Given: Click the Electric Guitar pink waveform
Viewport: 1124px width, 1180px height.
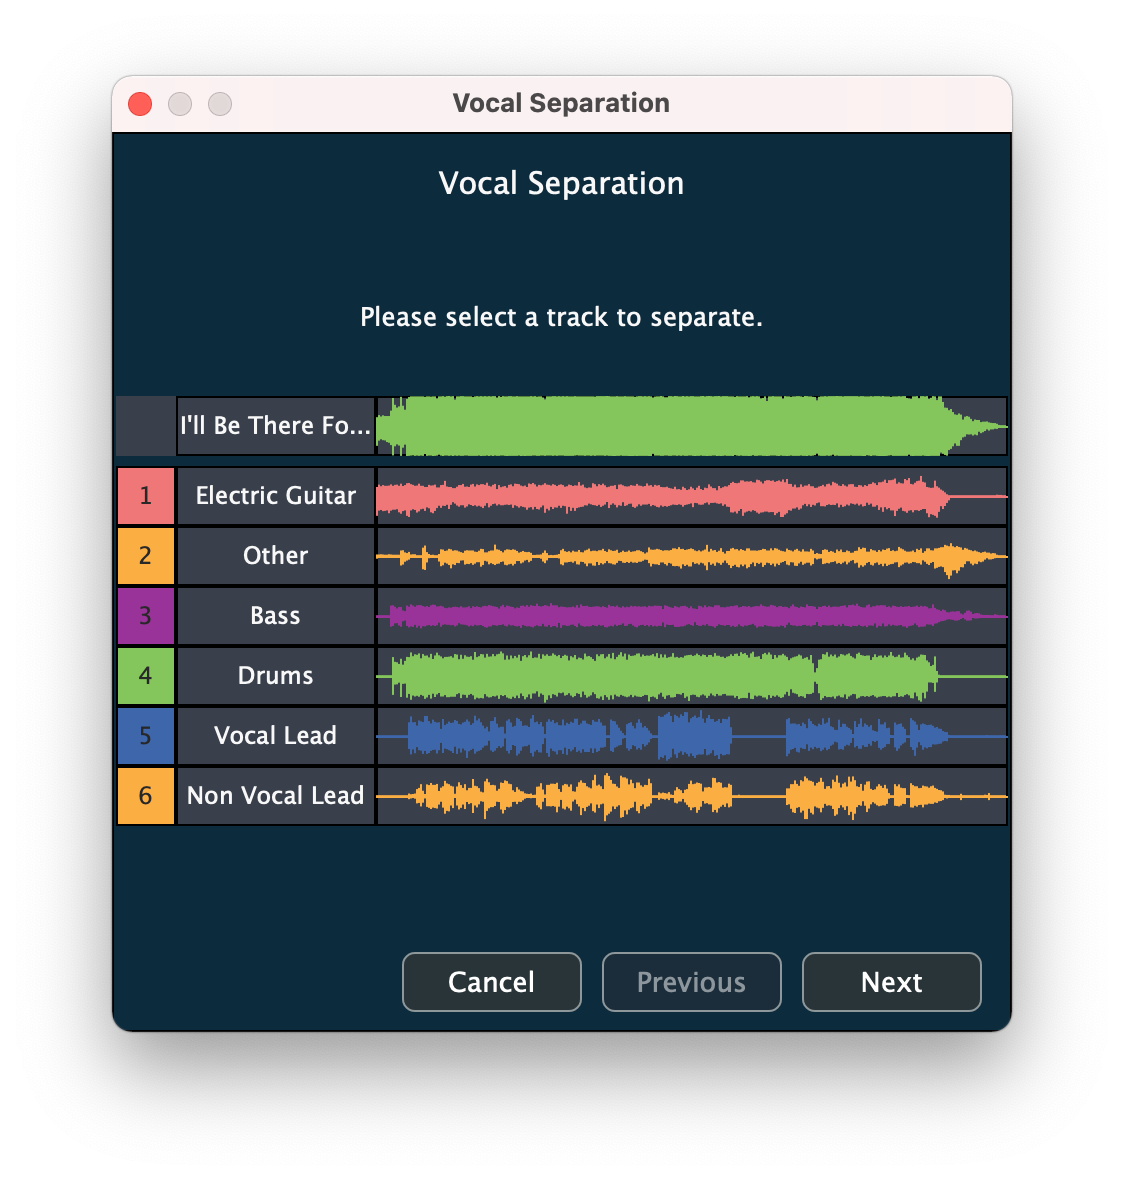Looking at the screenshot, I should (690, 496).
